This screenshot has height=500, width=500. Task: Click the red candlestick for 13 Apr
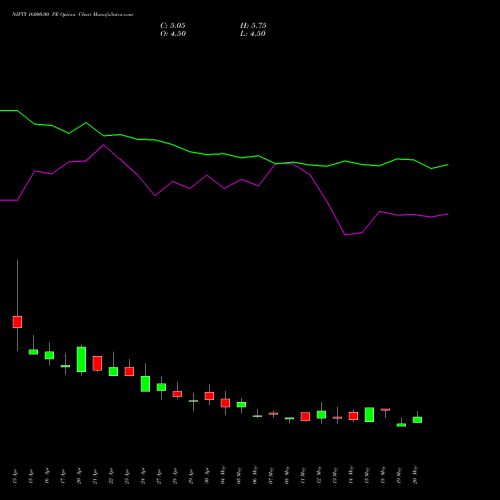pyautogui.click(x=17, y=322)
